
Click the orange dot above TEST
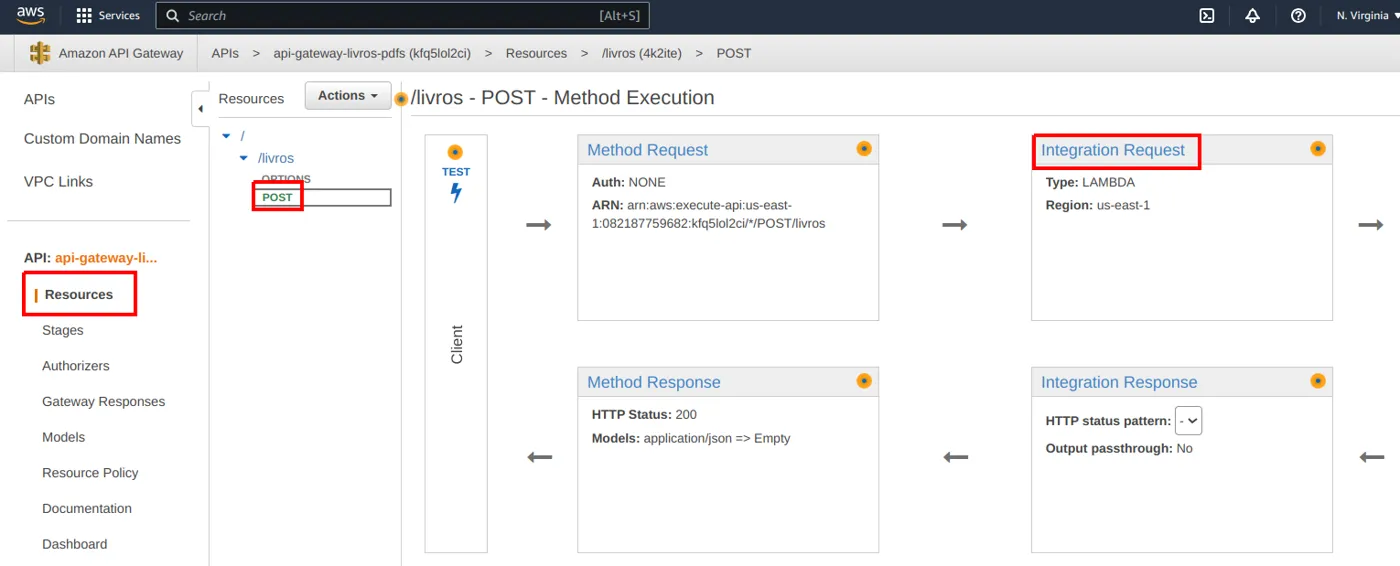pos(455,152)
